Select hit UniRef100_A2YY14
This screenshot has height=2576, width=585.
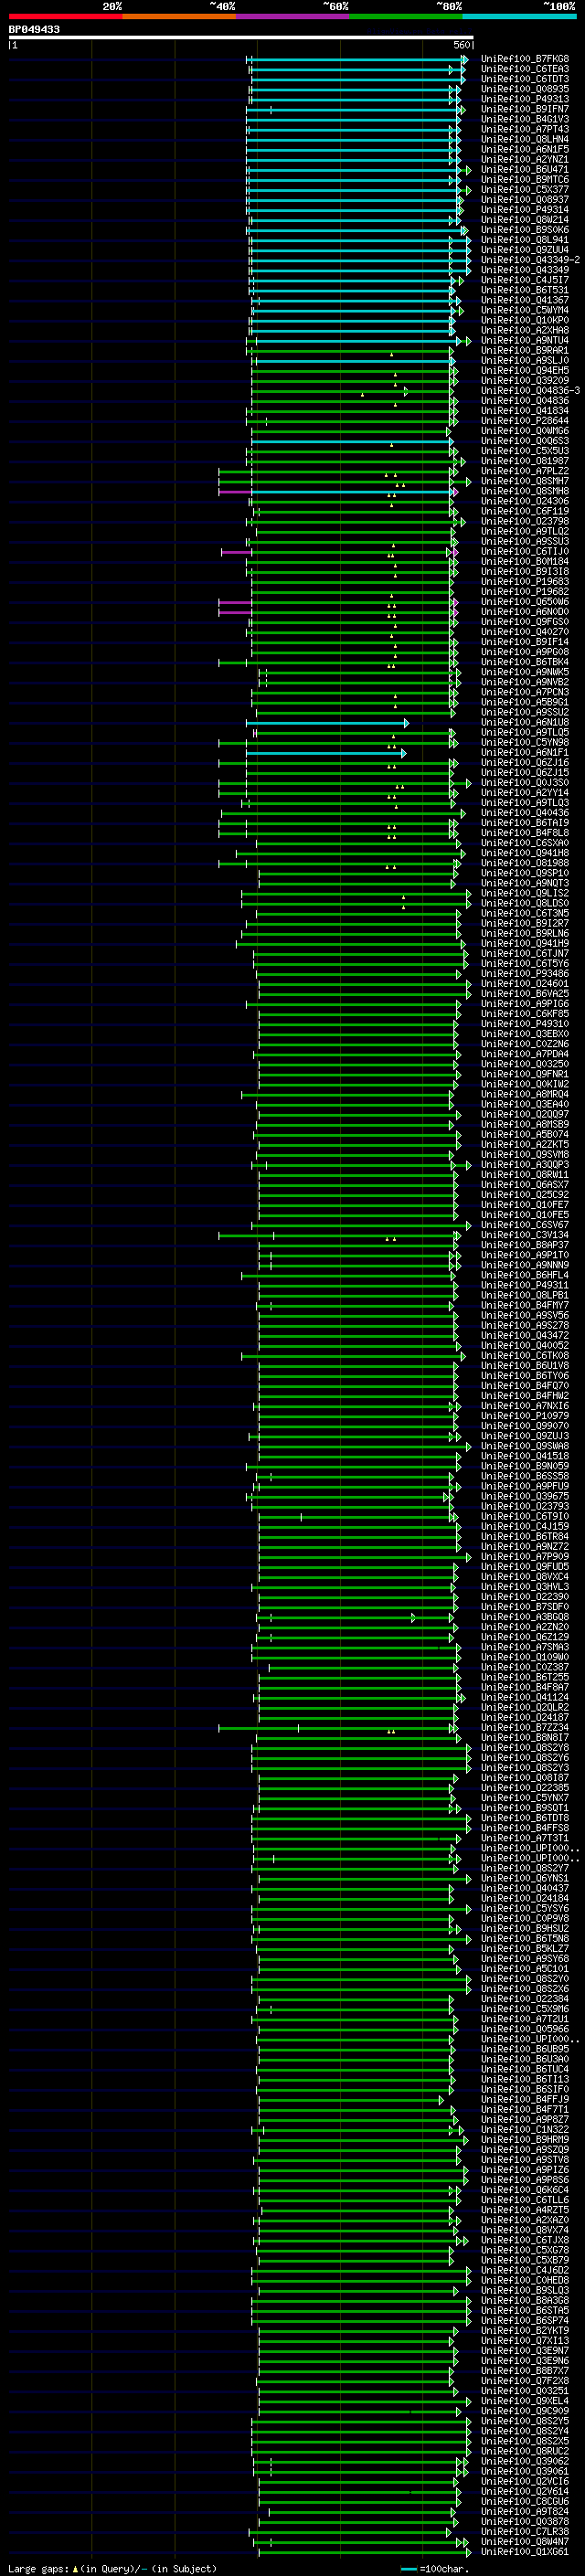point(525,793)
